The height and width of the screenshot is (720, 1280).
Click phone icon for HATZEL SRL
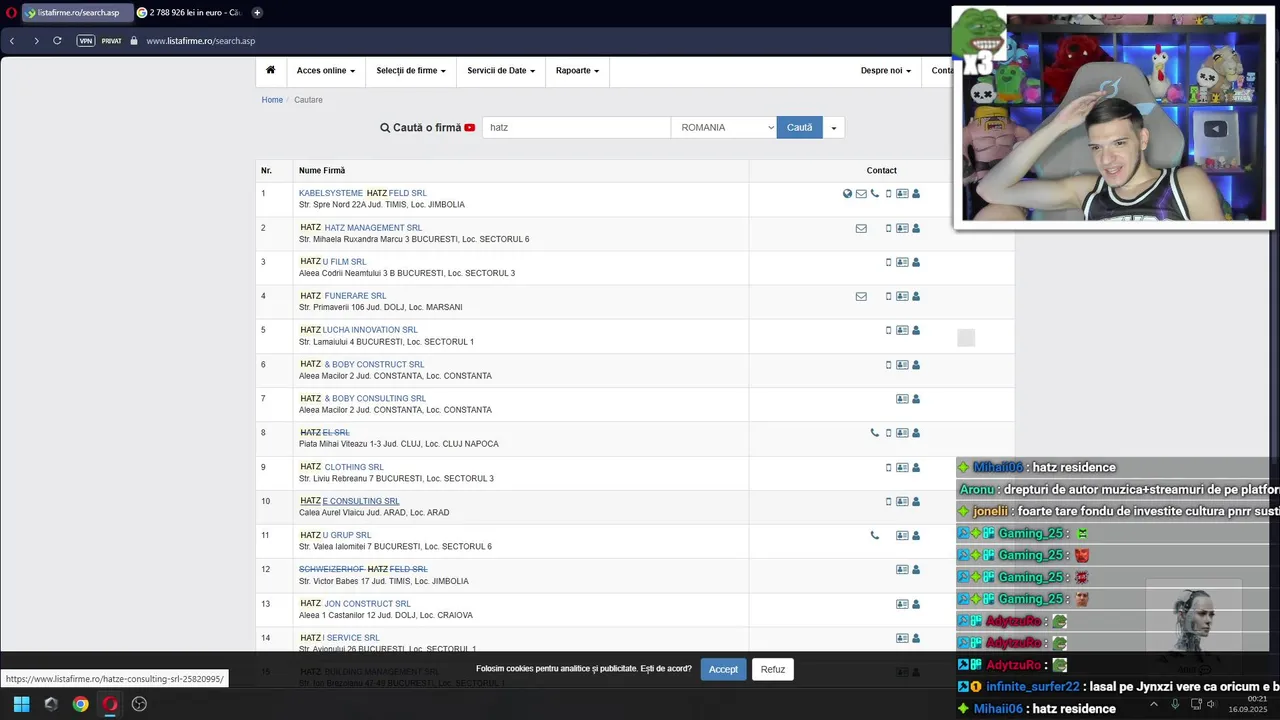[x=875, y=433]
